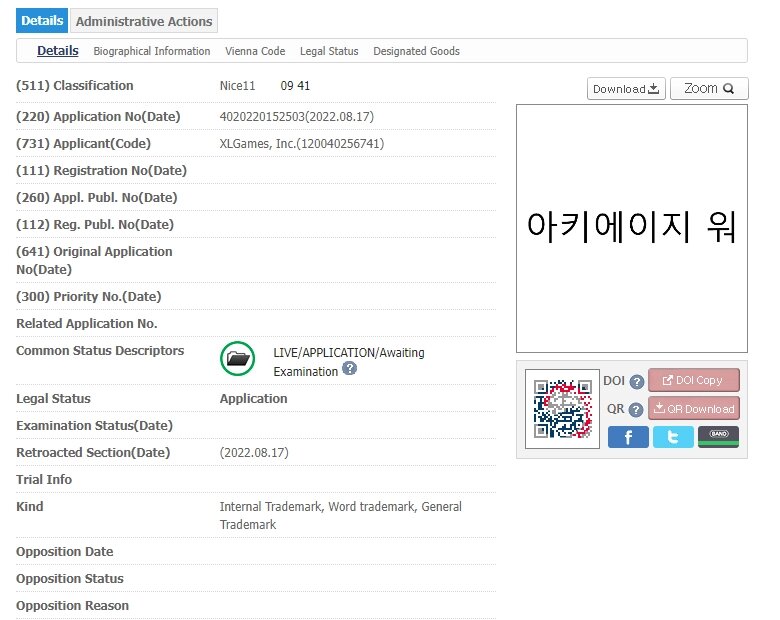Click LIVE/APPLICATION/Awaiting Examination text
The image size is (780, 620).
point(349,362)
